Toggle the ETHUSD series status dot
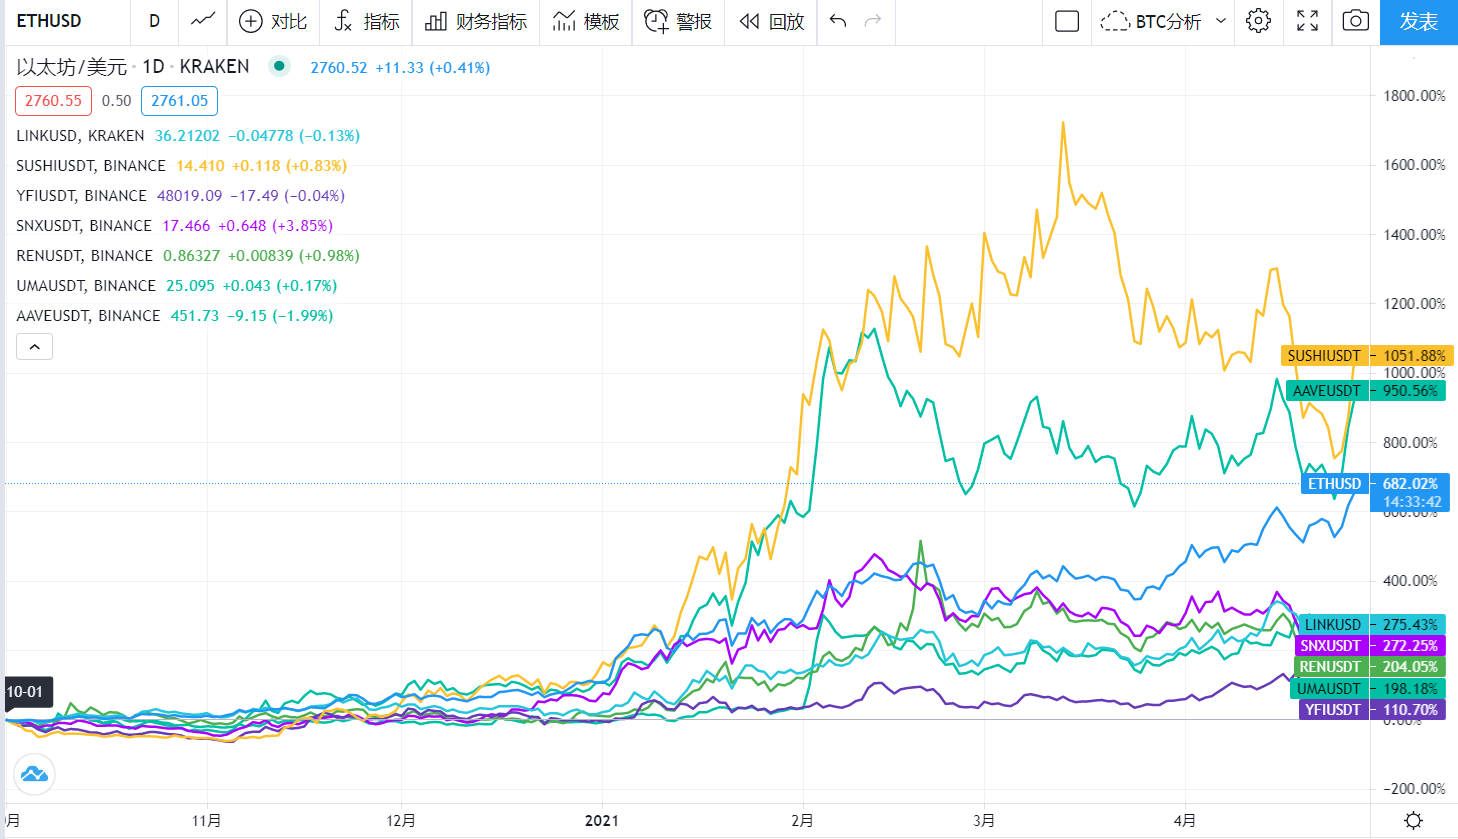Screen dimensions: 1458x839 pos(279,66)
